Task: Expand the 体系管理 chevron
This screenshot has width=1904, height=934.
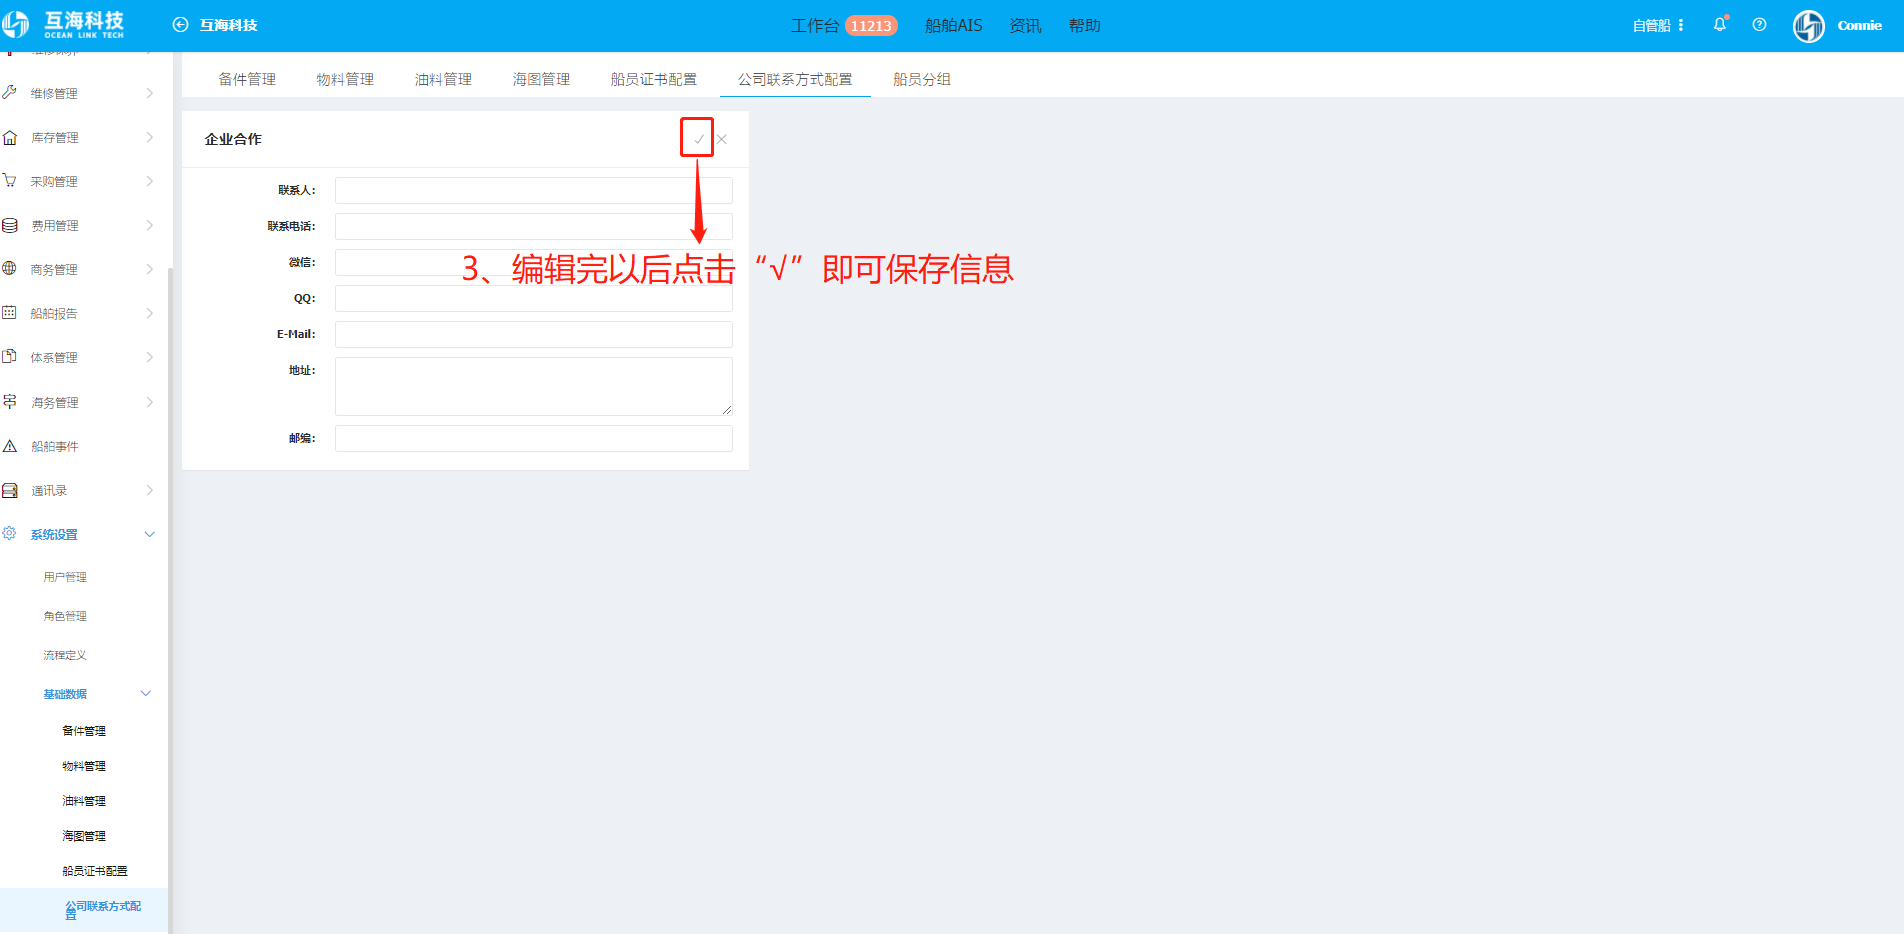Action: [x=150, y=357]
